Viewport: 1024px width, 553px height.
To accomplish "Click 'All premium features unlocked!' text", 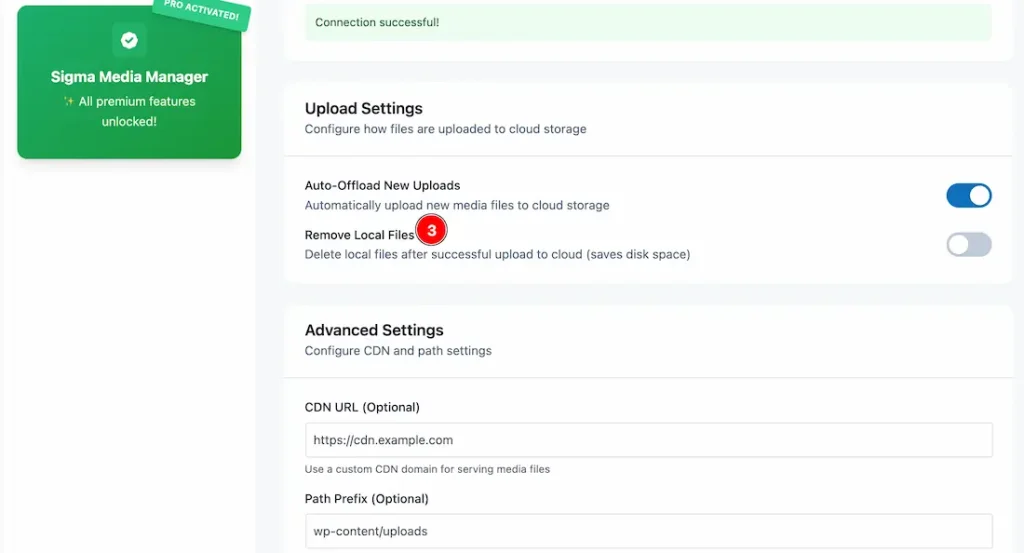I will click(136, 111).
